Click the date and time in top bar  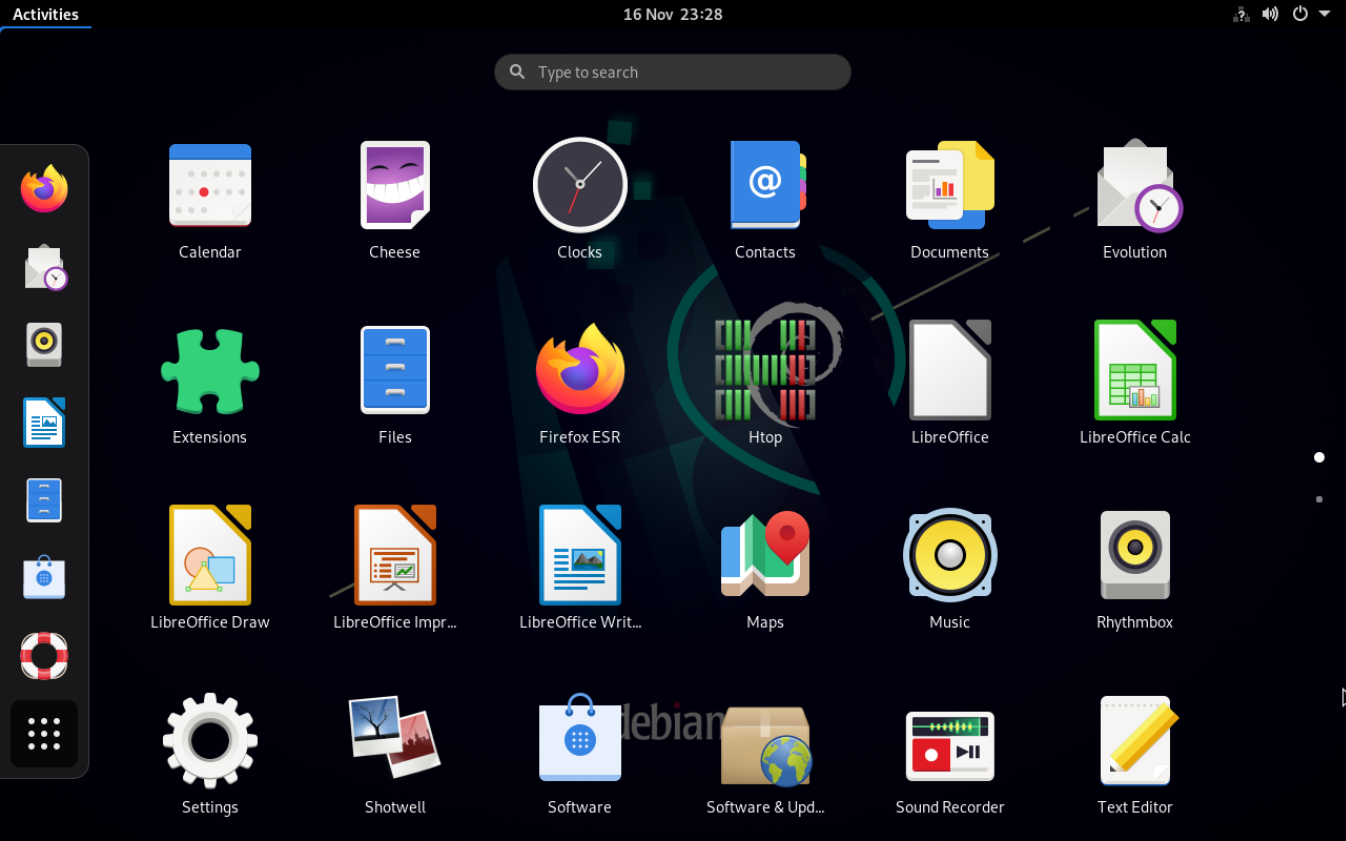pyautogui.click(x=672, y=14)
